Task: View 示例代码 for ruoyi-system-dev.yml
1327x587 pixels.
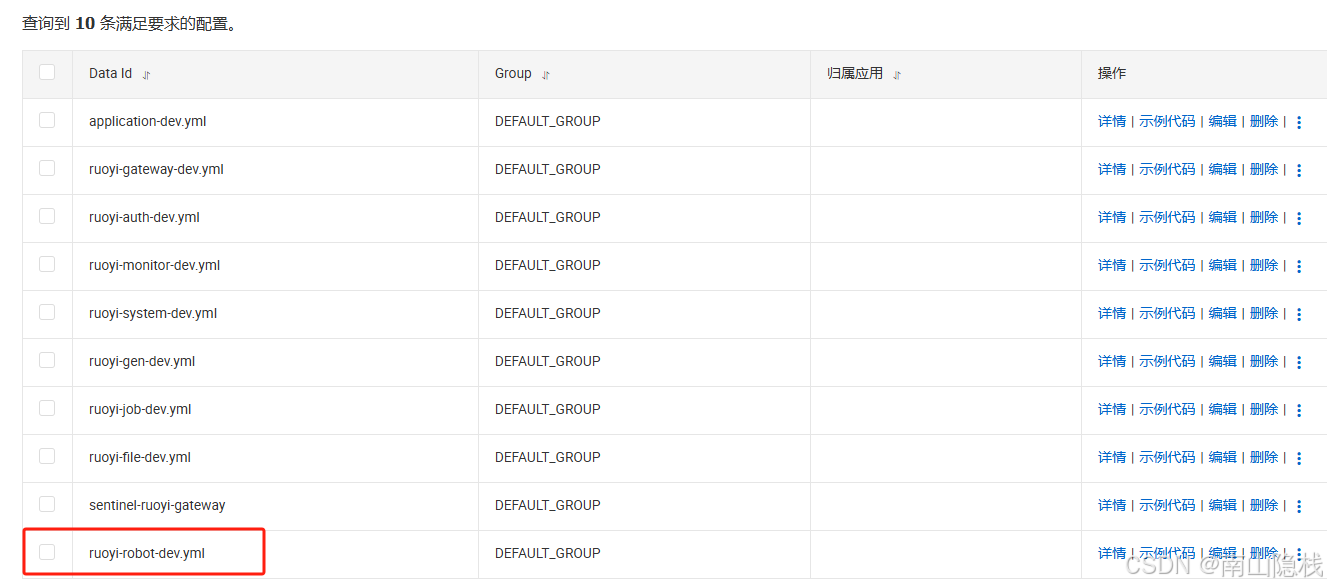Action: (x=1167, y=313)
